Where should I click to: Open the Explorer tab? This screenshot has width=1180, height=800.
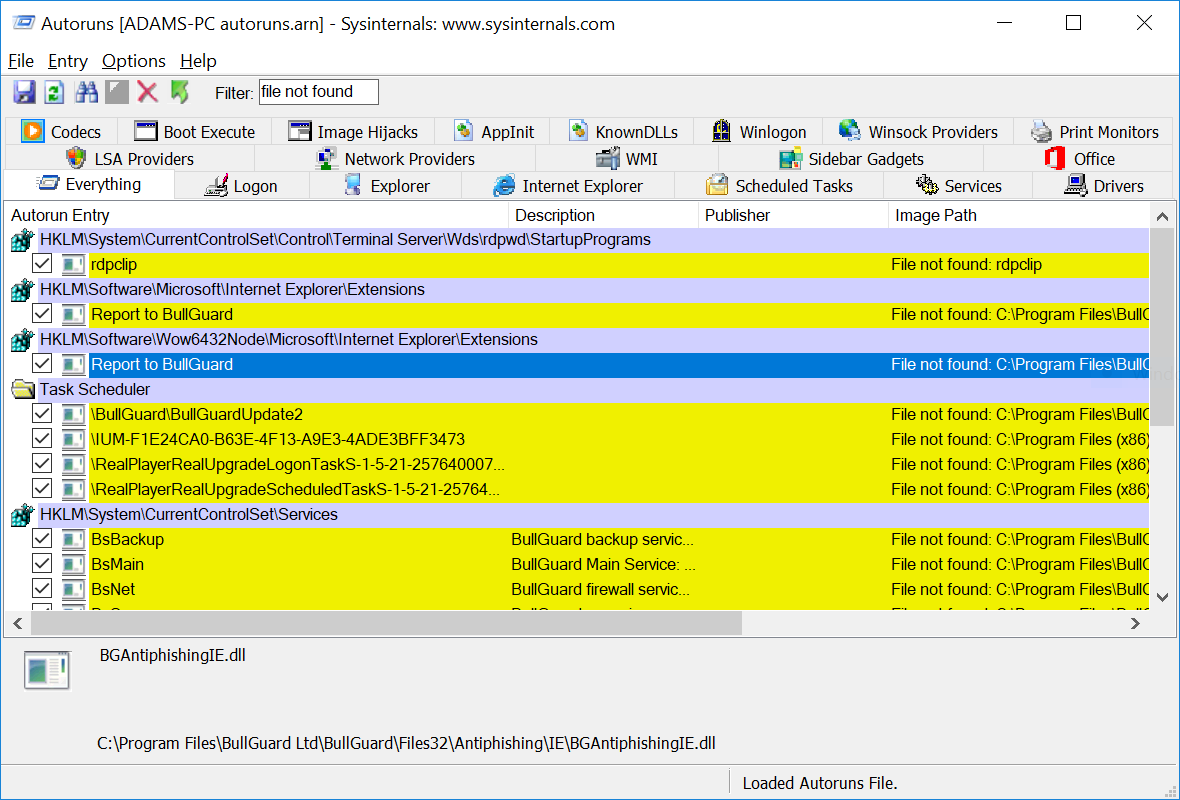(386, 186)
